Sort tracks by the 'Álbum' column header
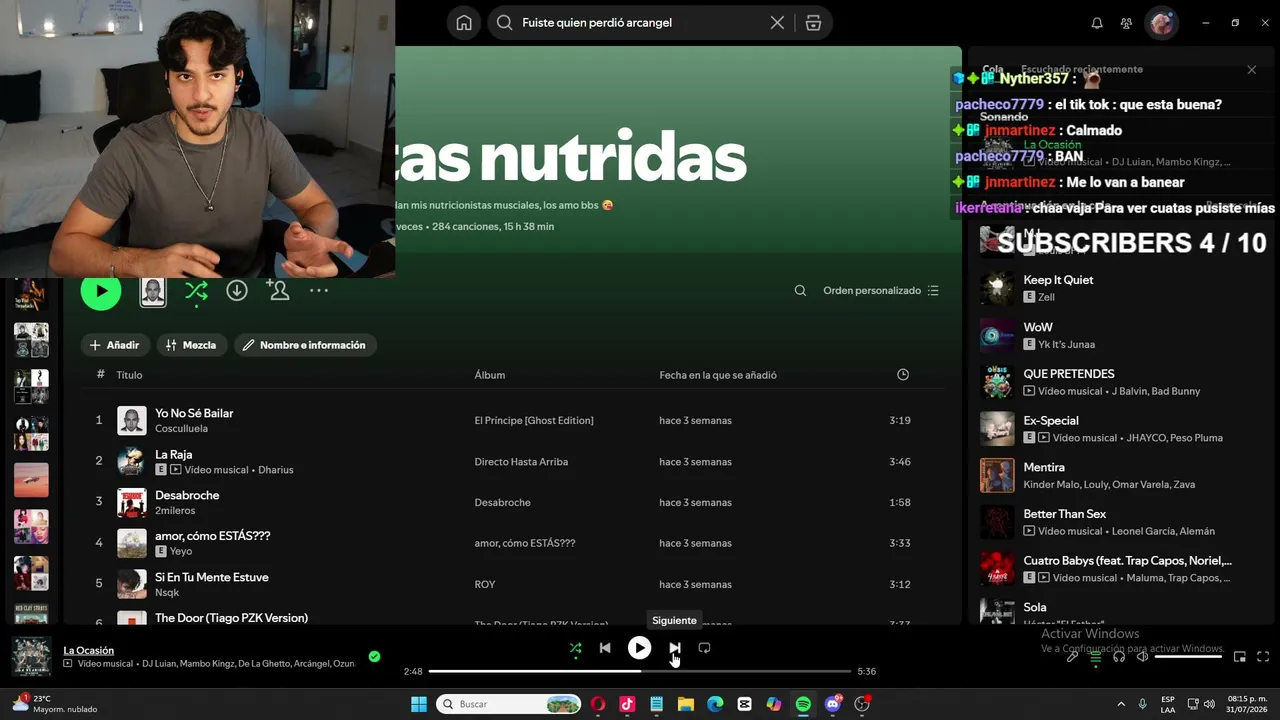Image resolution: width=1280 pixels, height=720 pixels. pyautogui.click(x=490, y=375)
